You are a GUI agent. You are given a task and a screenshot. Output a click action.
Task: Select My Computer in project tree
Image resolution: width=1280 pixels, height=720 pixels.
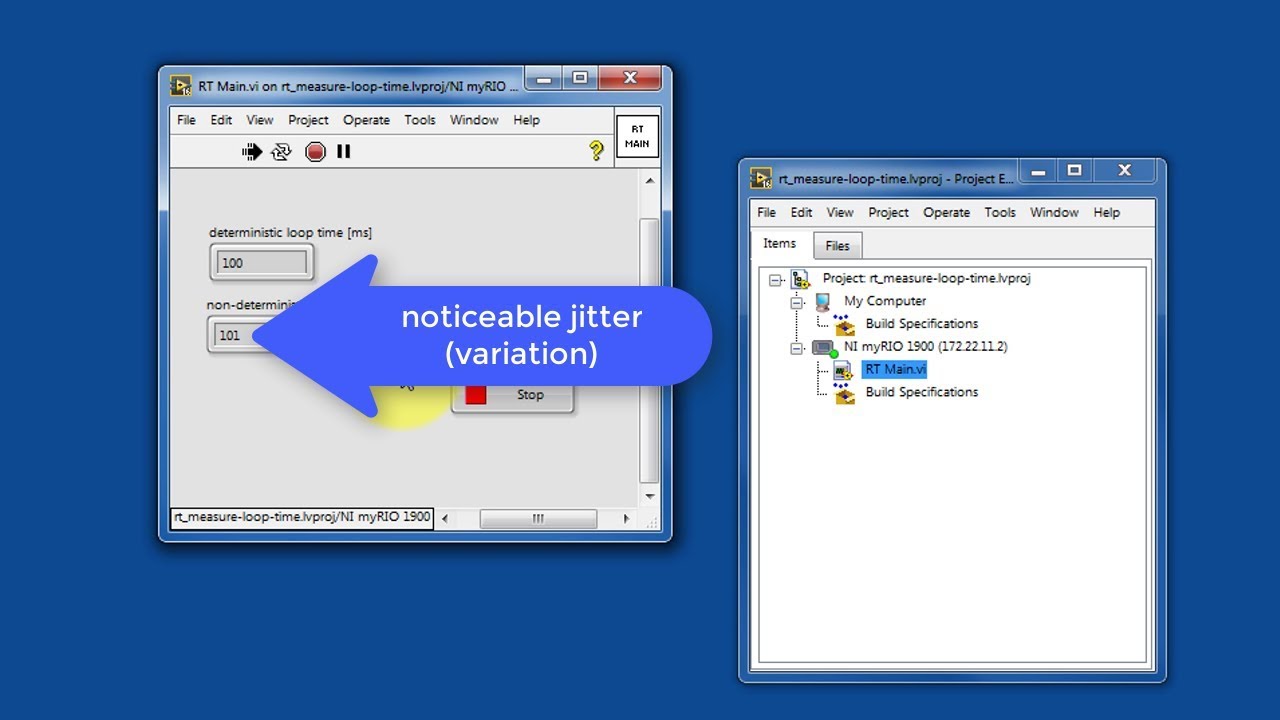[885, 301]
